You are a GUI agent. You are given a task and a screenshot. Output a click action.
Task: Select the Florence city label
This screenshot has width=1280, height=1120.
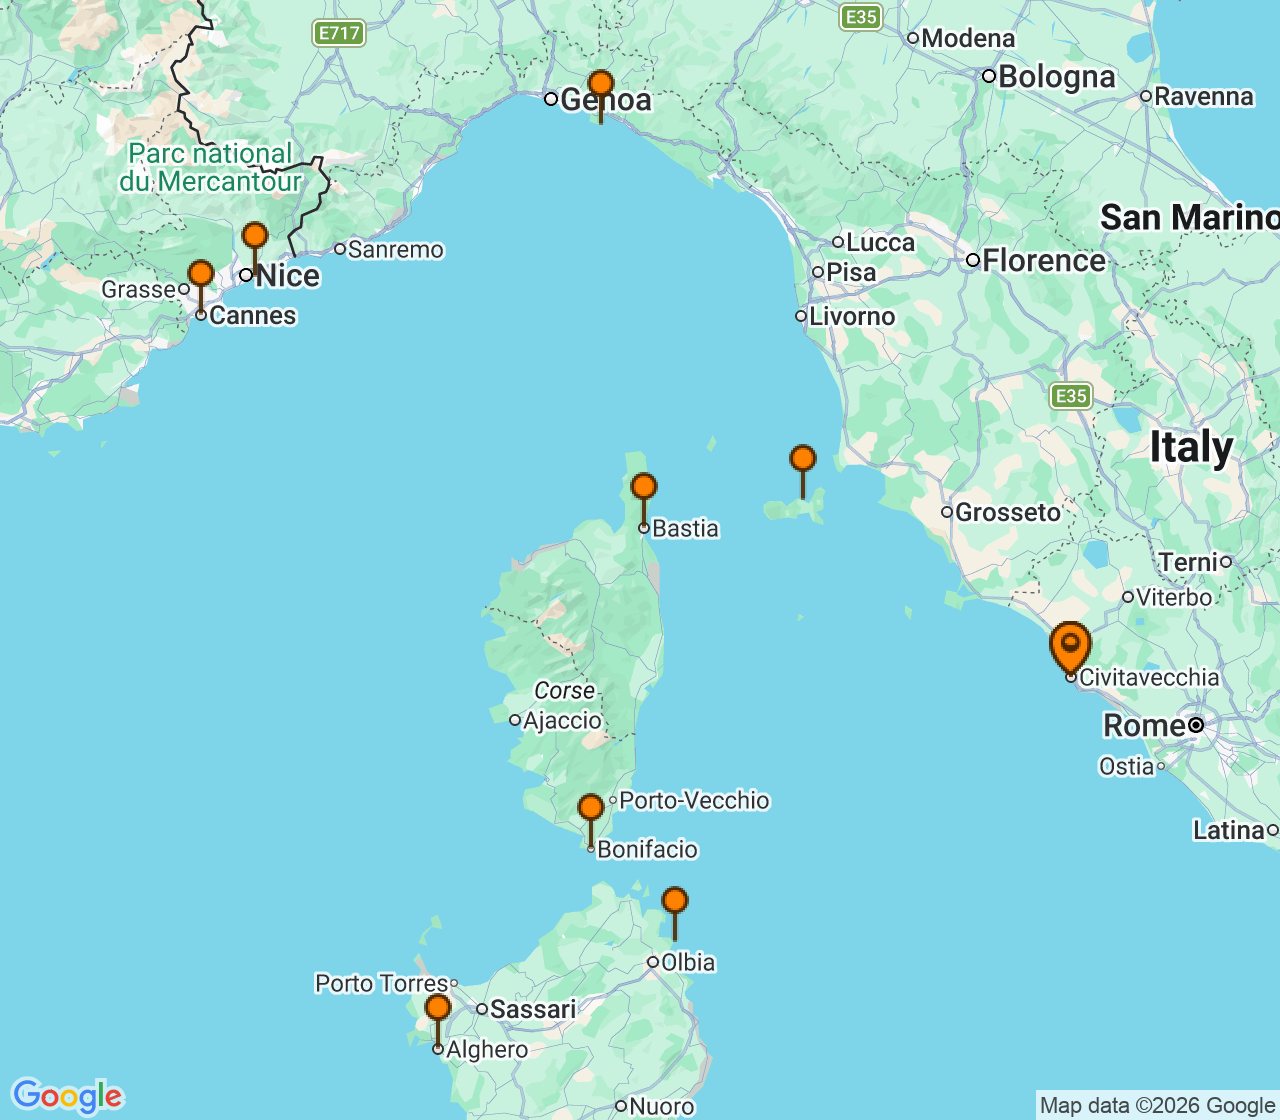pyautogui.click(x=1044, y=261)
